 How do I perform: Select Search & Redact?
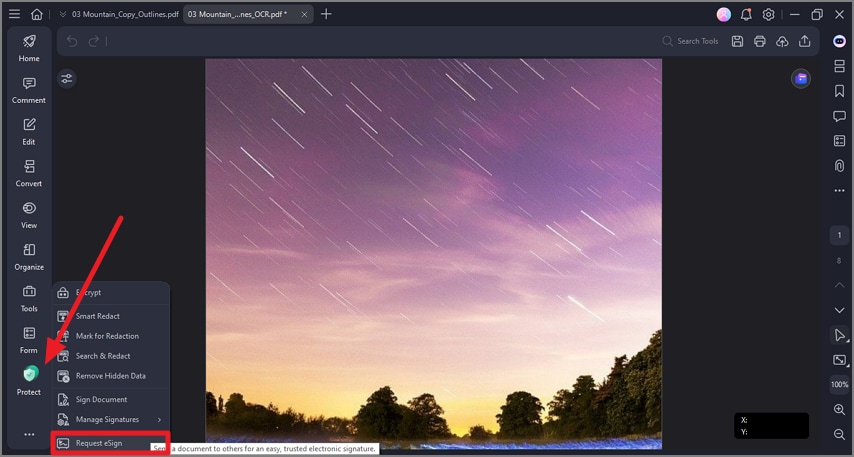point(111,356)
